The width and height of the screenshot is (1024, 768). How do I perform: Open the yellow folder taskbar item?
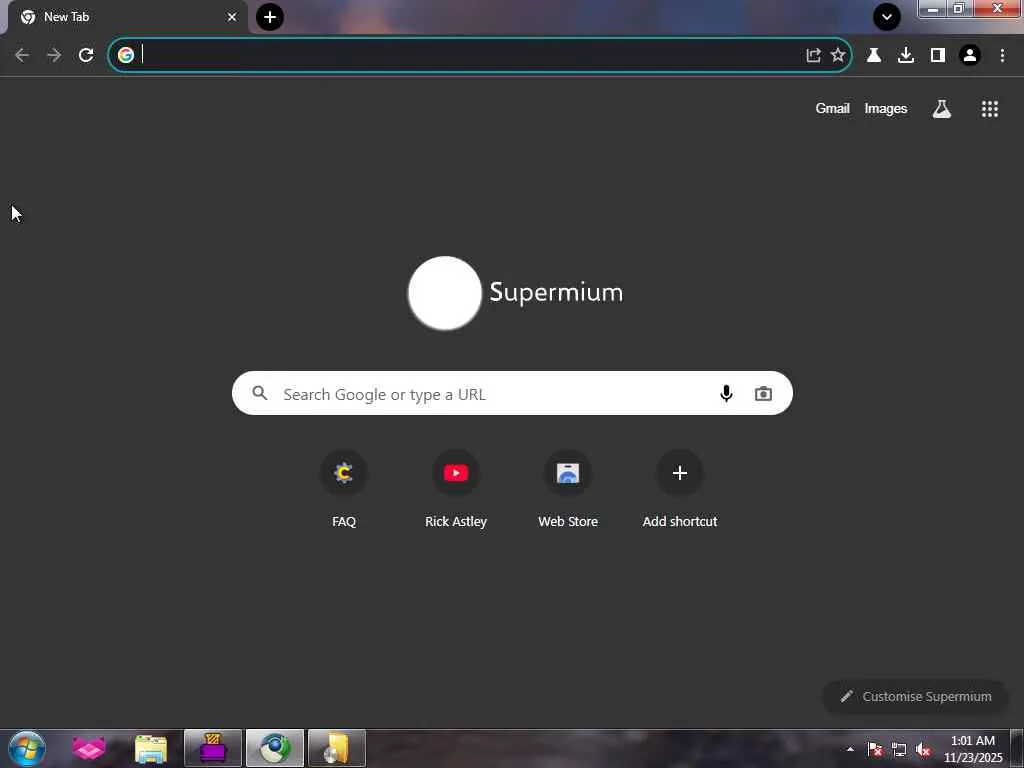(x=337, y=748)
